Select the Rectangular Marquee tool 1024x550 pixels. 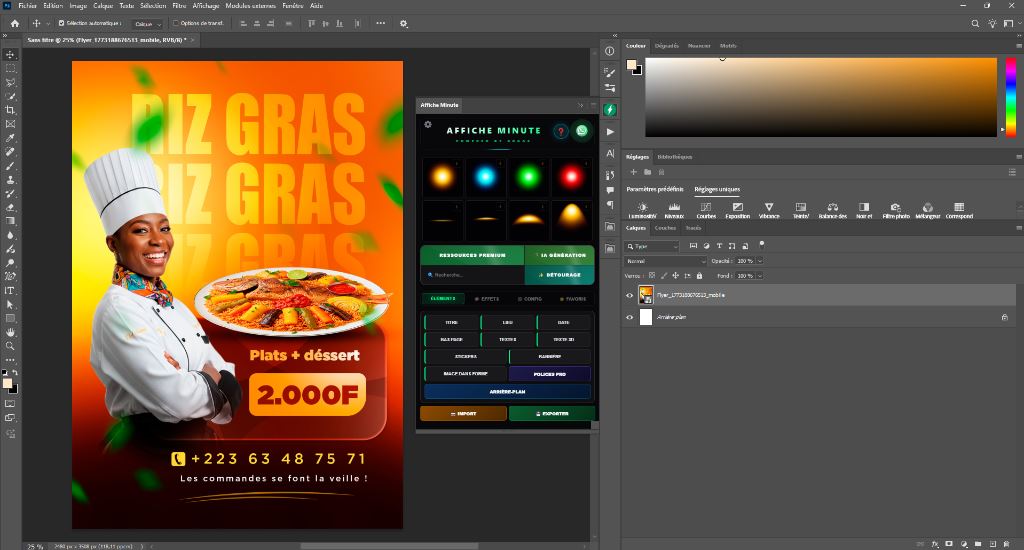10,69
